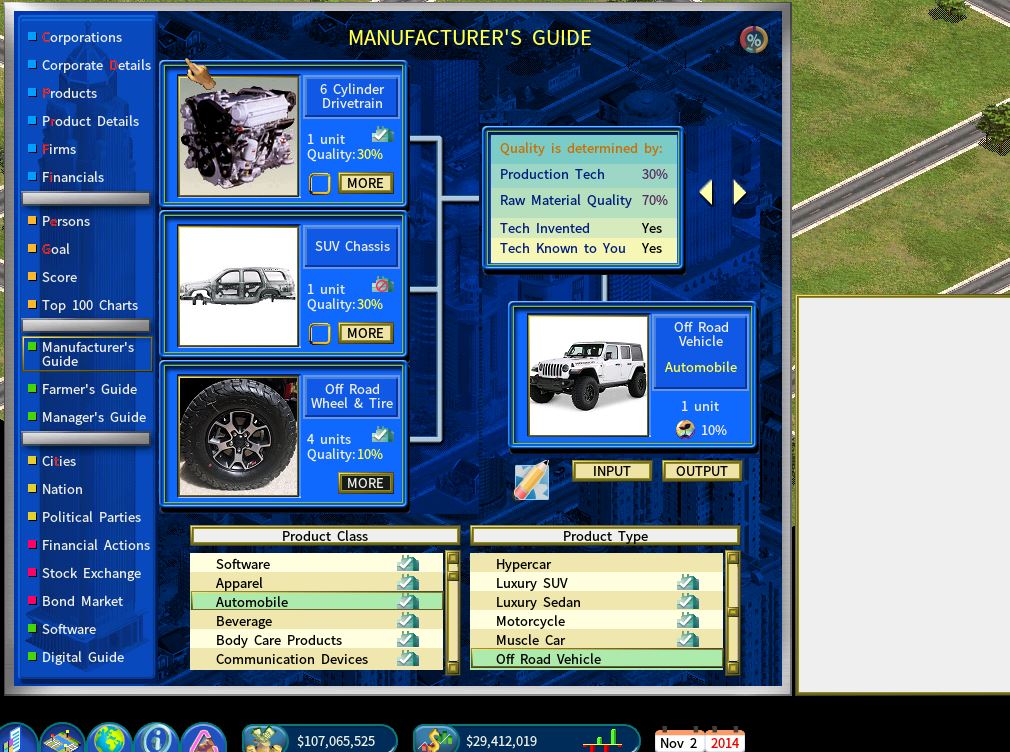
Task: Click Product Class list scroll up arrow
Action: click(x=453, y=558)
